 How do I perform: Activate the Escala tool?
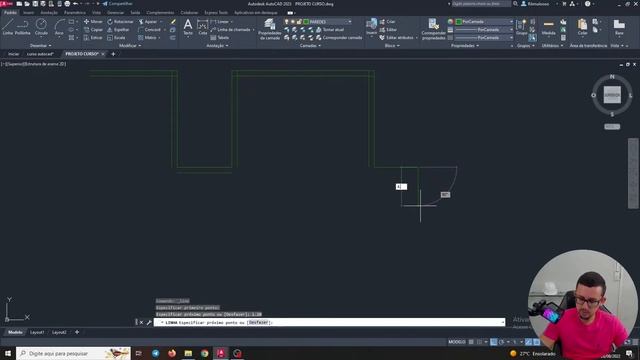117,38
